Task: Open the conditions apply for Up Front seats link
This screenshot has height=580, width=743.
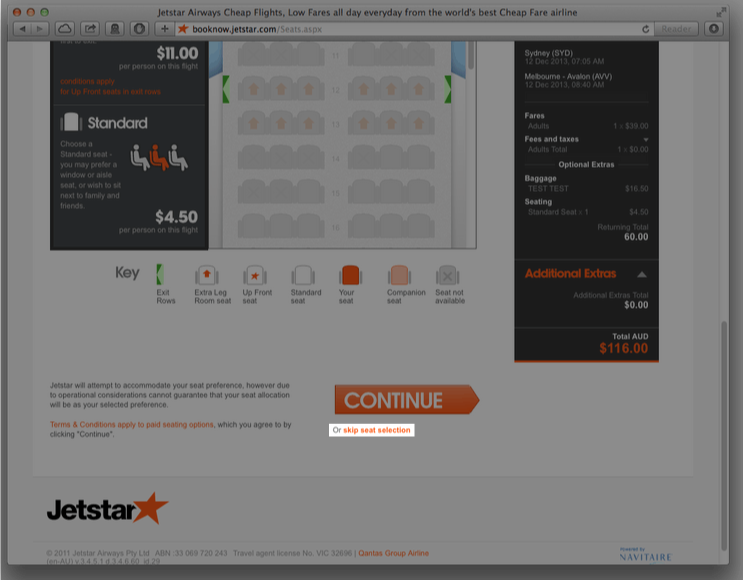Action: pos(110,86)
